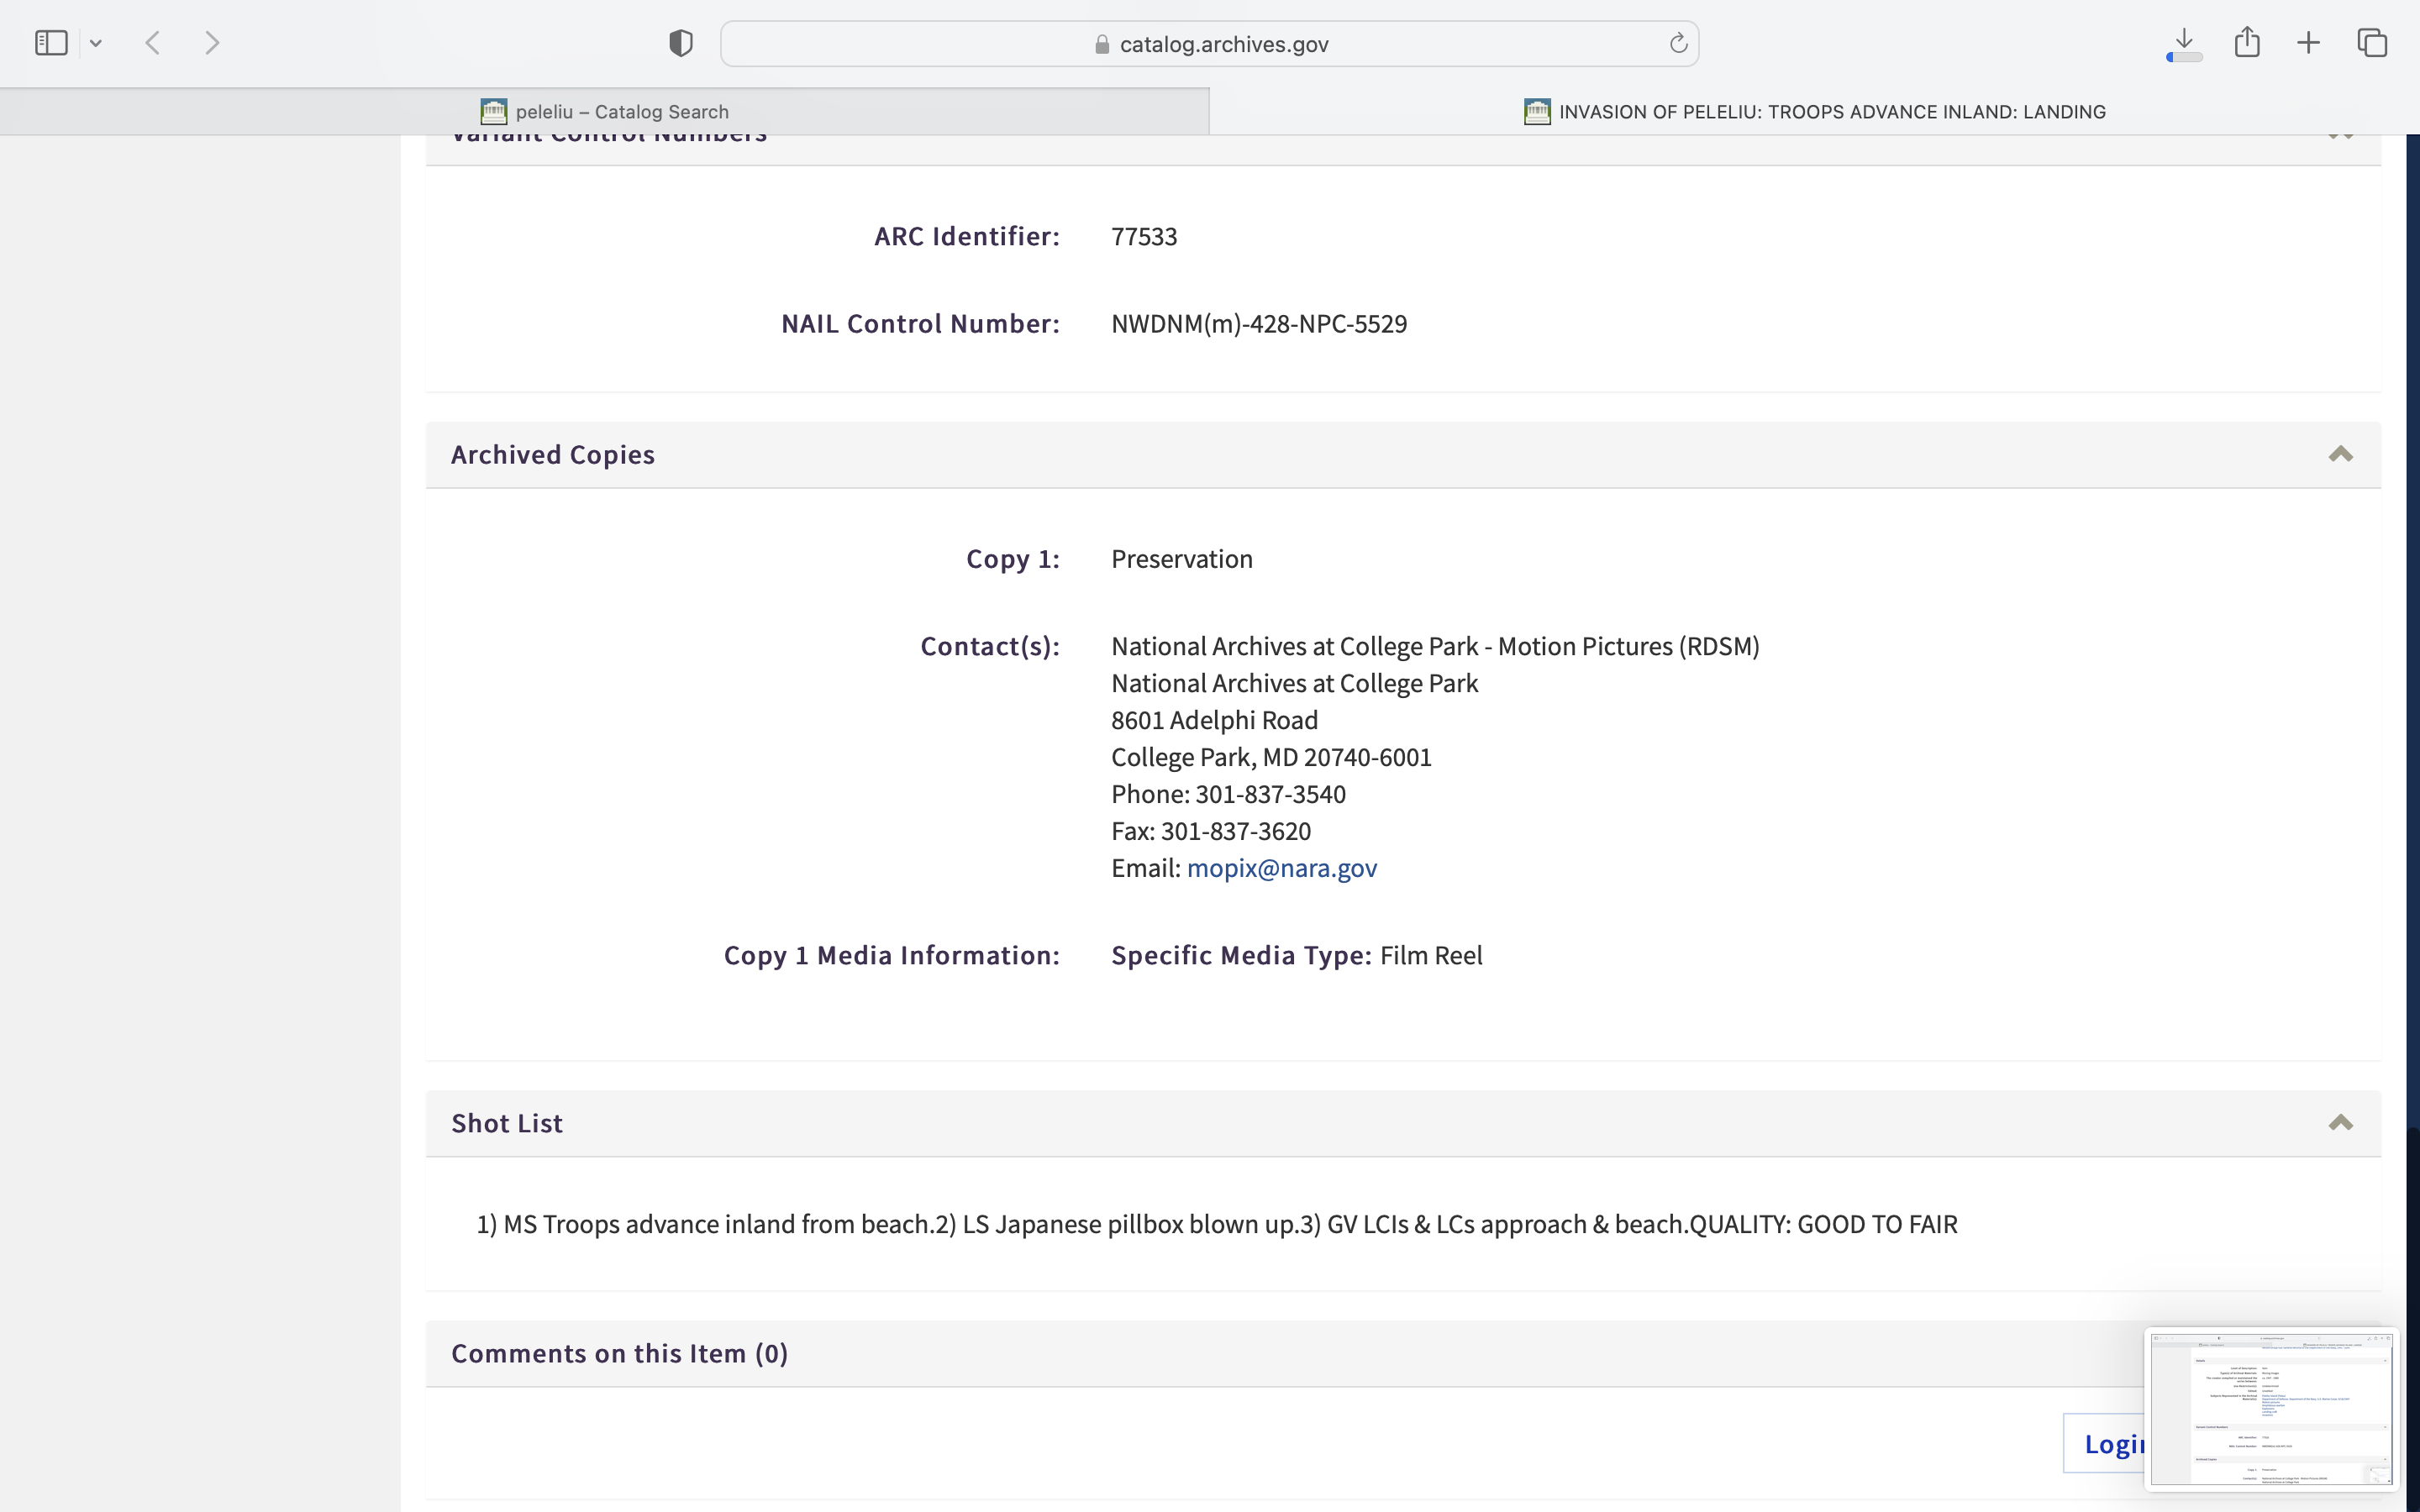2420x1512 pixels.
Task: Show the tab overview icon
Action: click(x=2372, y=43)
